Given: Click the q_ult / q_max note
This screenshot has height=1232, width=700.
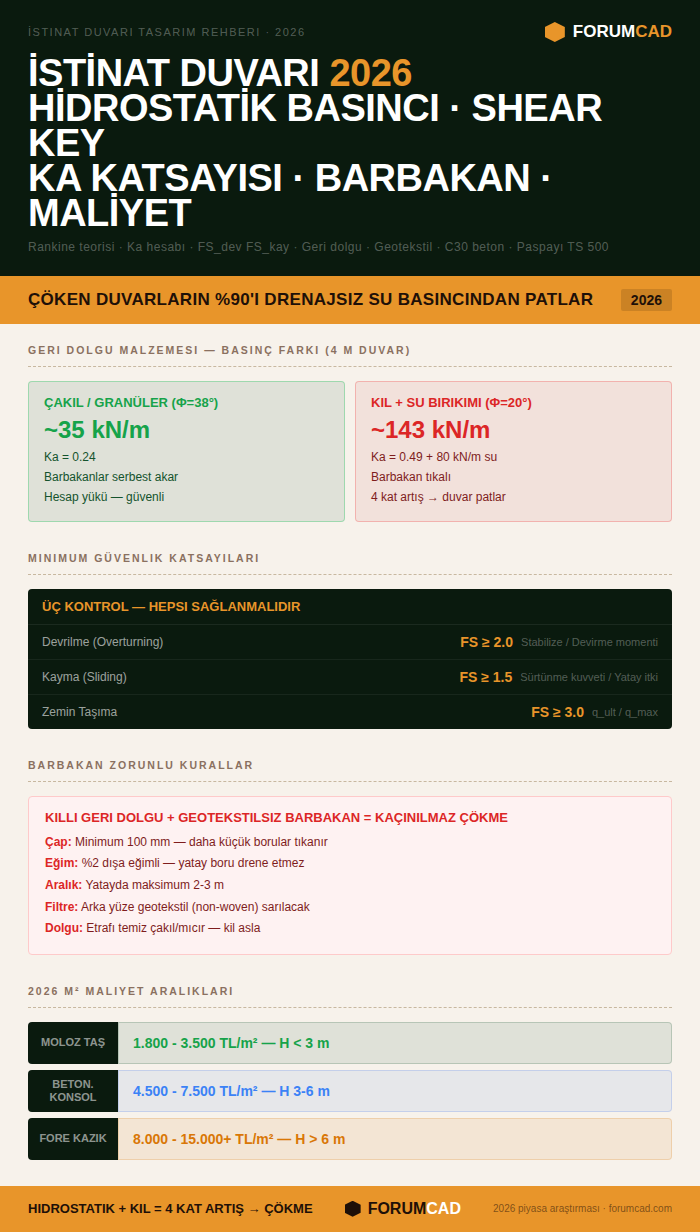Looking at the screenshot, I should click(625, 712).
